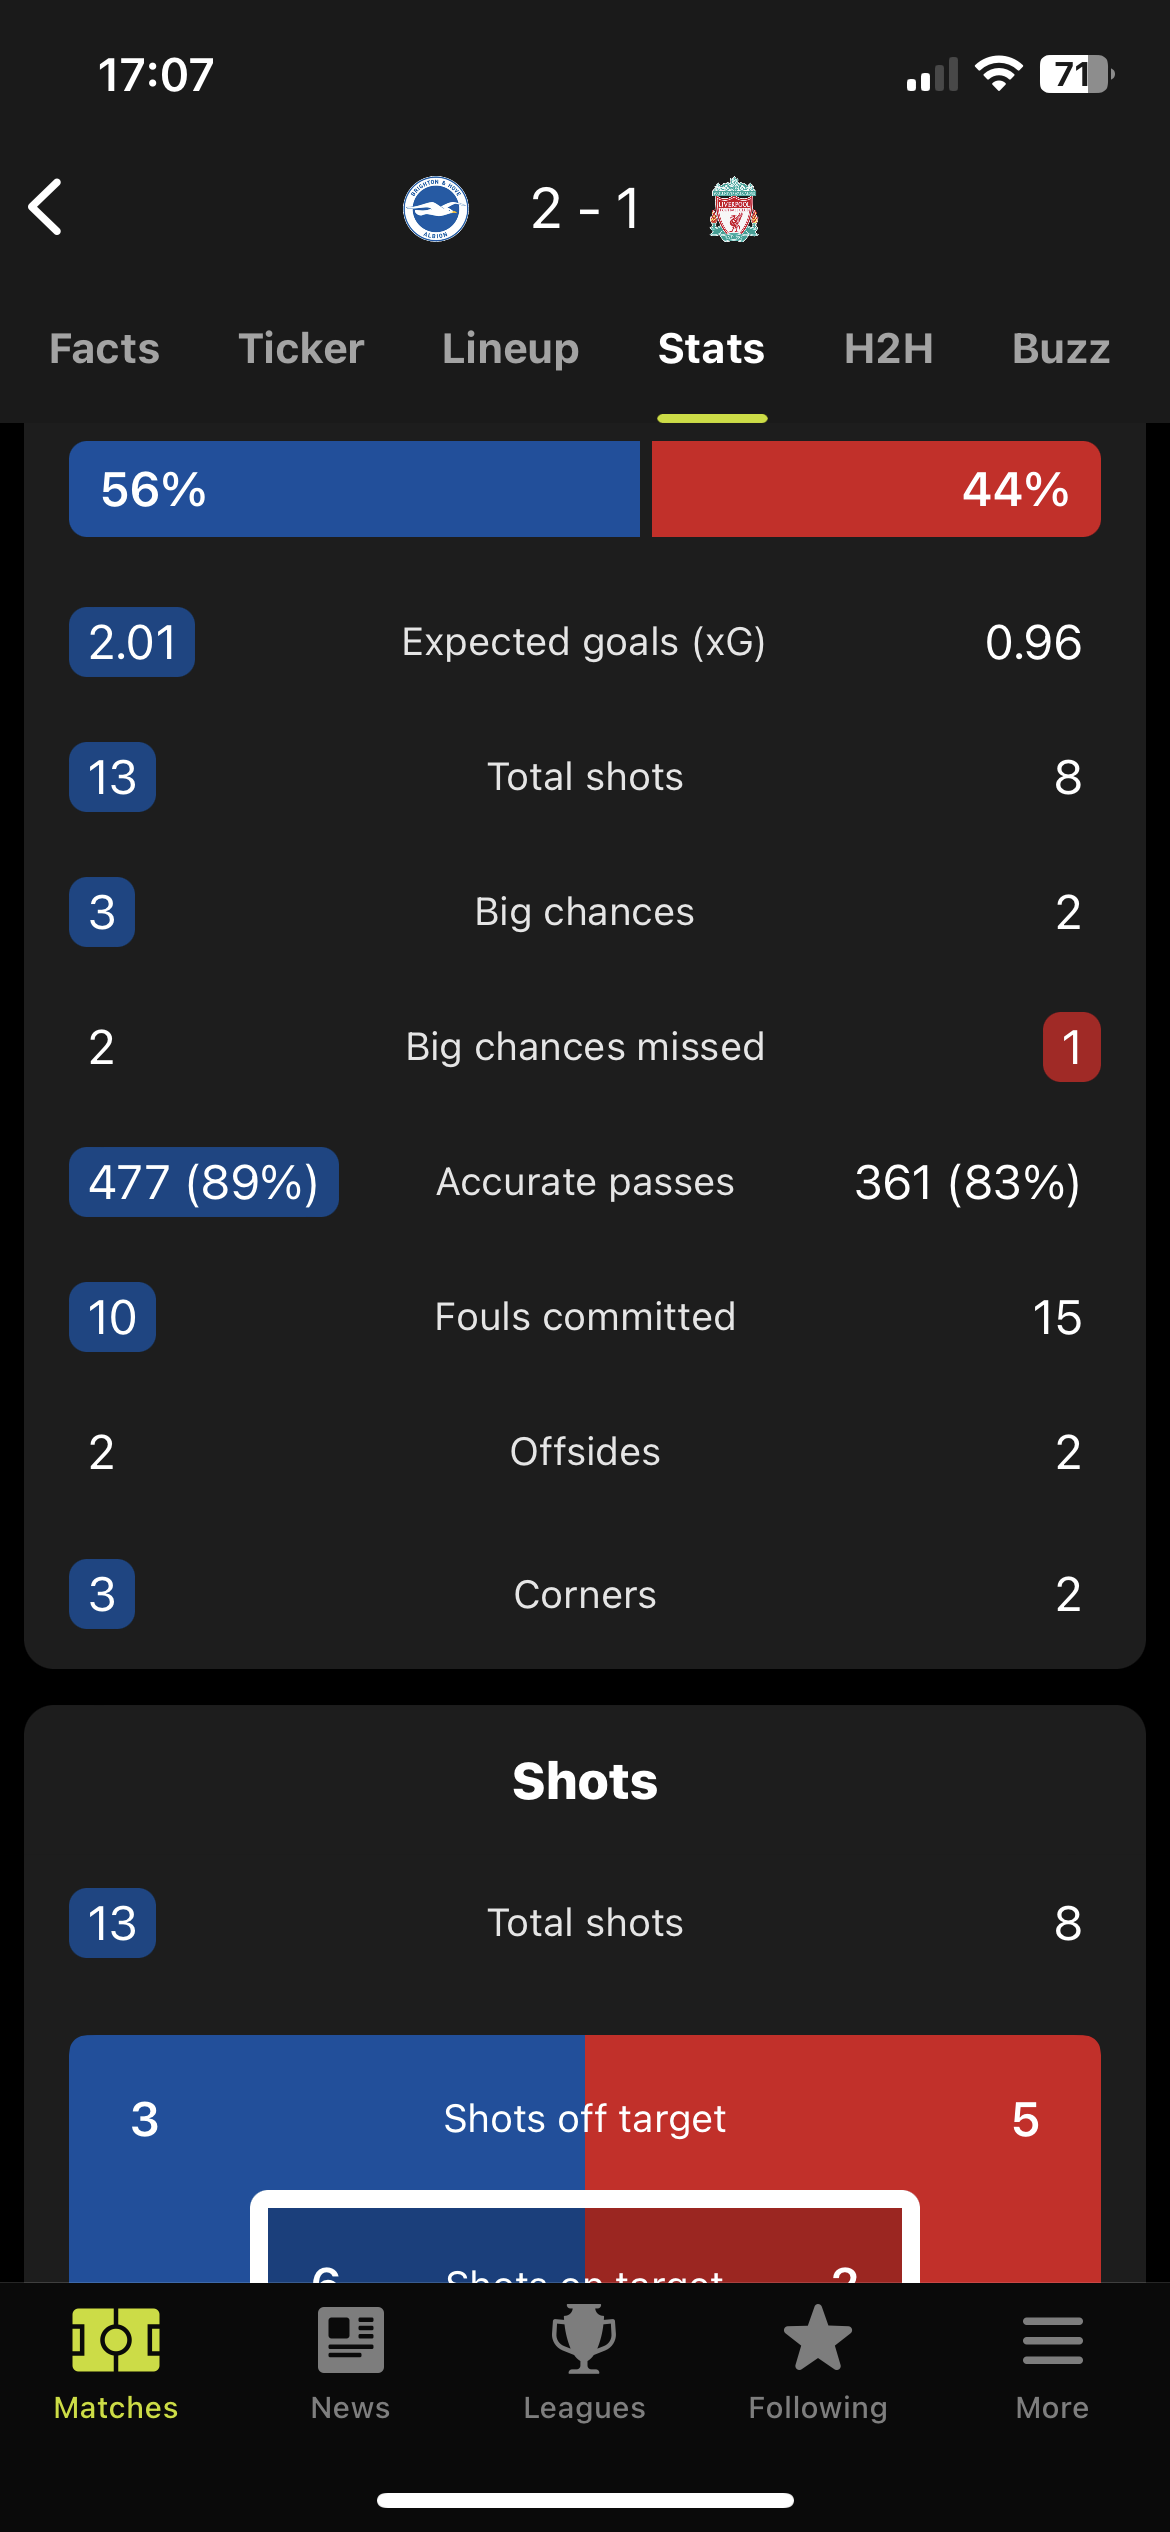Open the Brighton team crest
The width and height of the screenshot is (1170, 2532).
(x=436, y=209)
